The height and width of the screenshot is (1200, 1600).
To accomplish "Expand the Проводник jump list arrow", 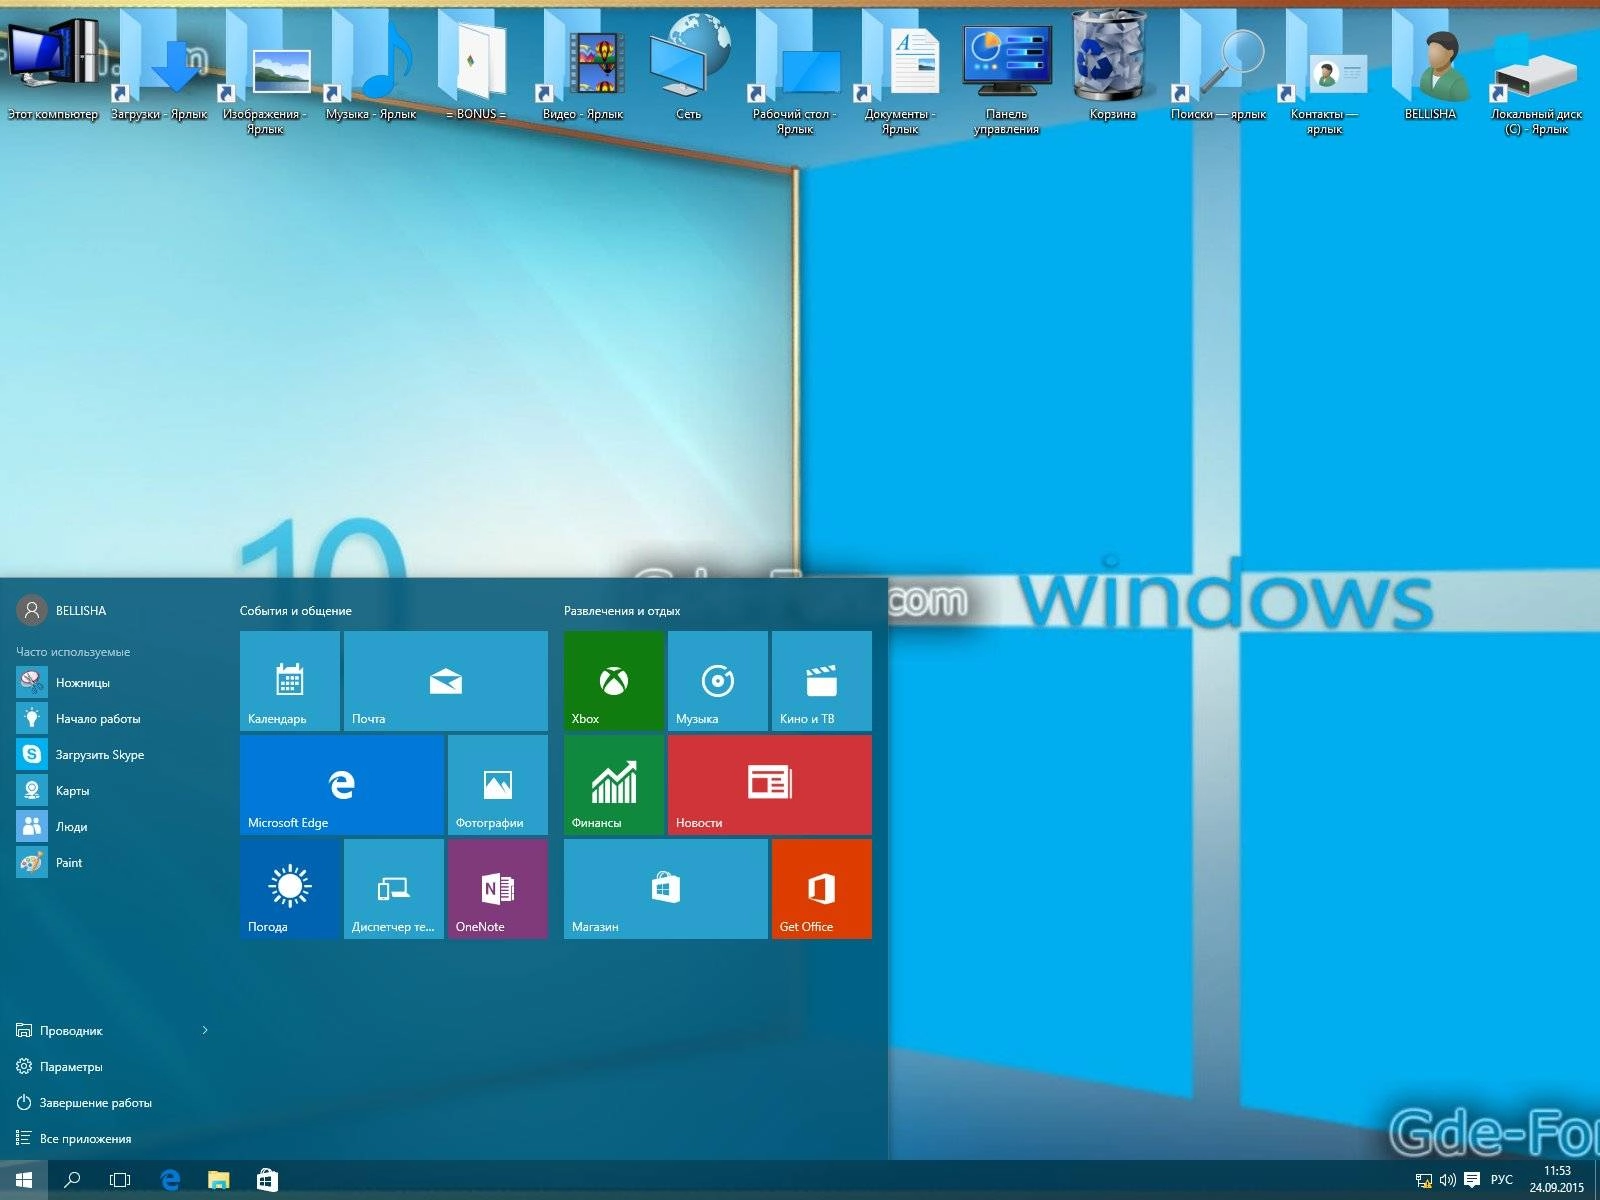I will point(205,1031).
